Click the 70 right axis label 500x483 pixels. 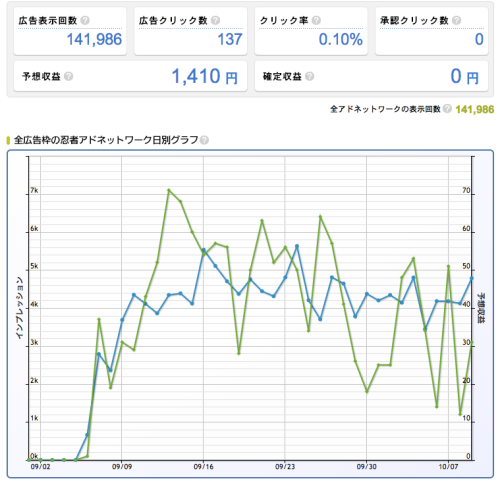[x=466, y=190]
